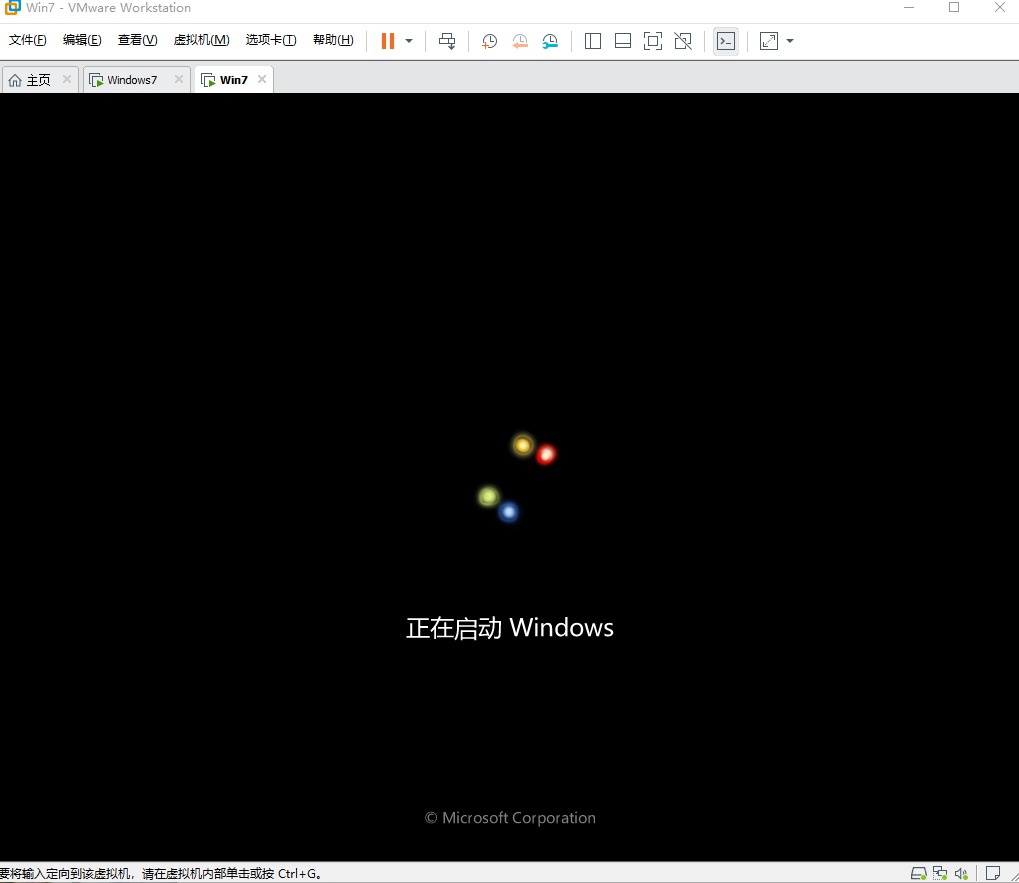Open the 文件(F) menu
Viewport: 1019px width, 883px height.
click(x=27, y=40)
